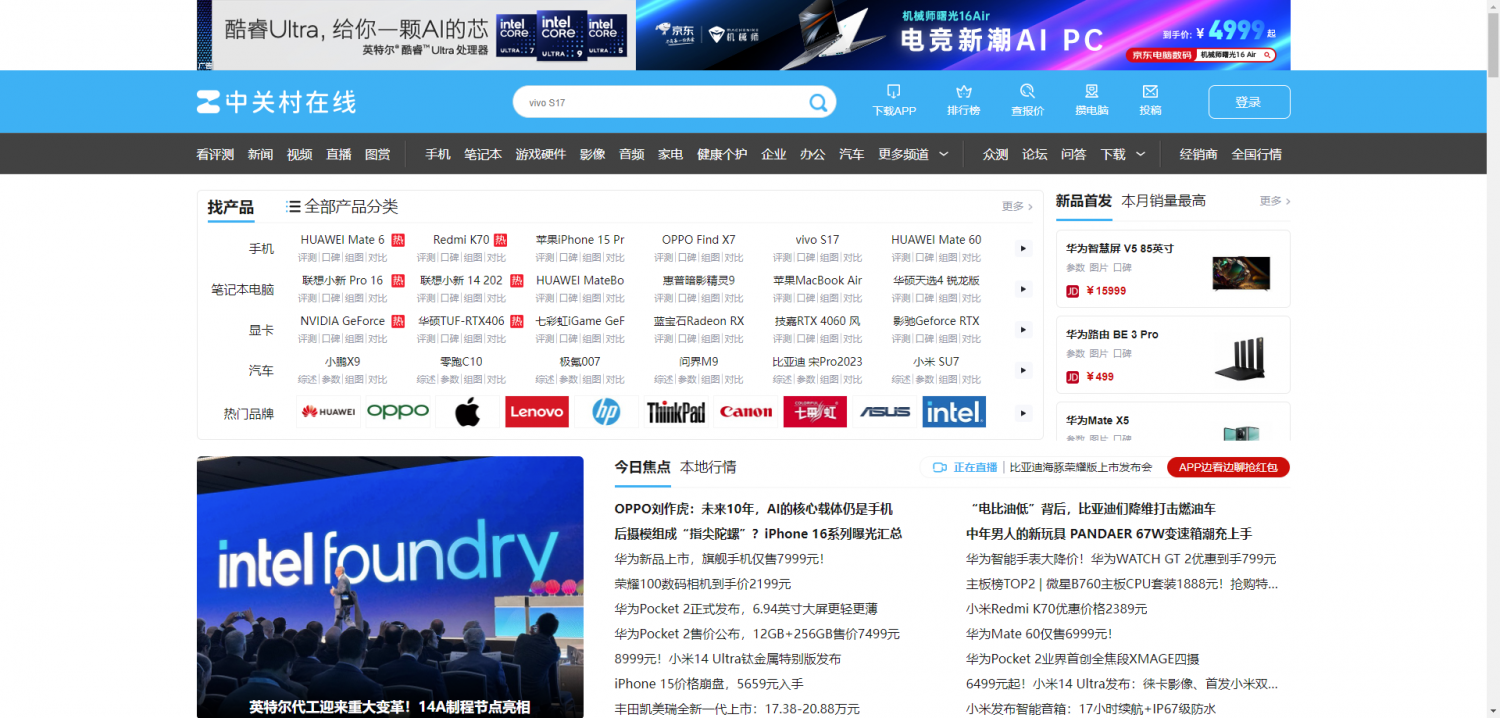
Task: Open the 中年男人的新玩具 PANDAER 67W article
Action: [x=1109, y=534]
